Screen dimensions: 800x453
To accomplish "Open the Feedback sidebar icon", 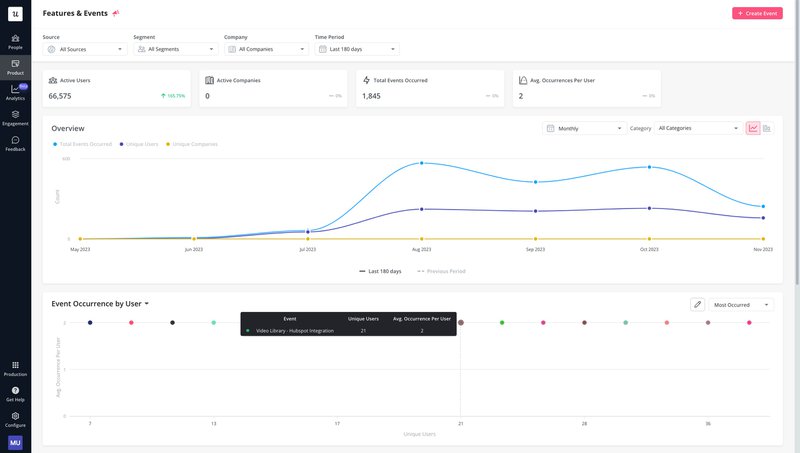I will click(x=15, y=143).
